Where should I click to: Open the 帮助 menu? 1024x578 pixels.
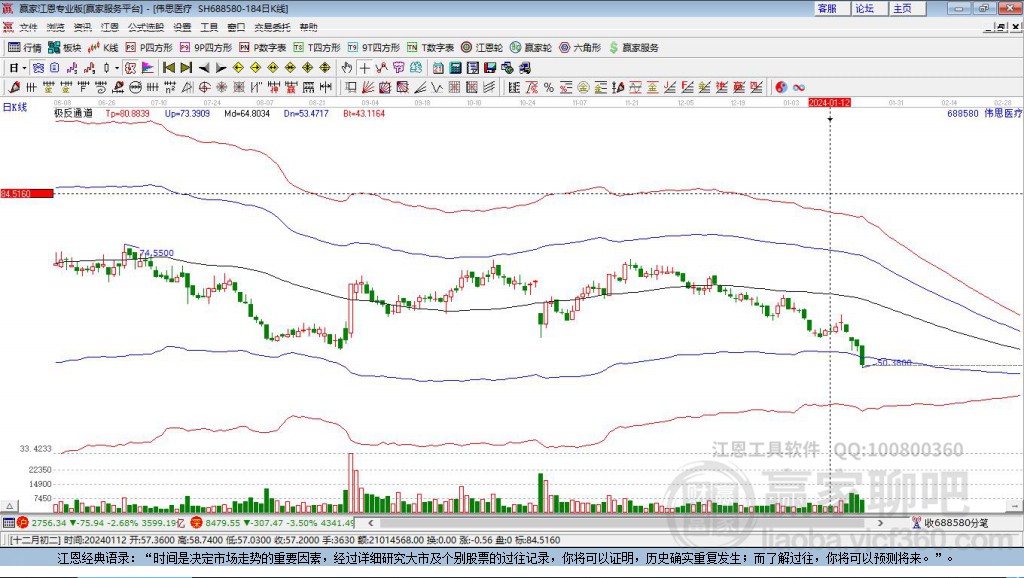(x=308, y=27)
